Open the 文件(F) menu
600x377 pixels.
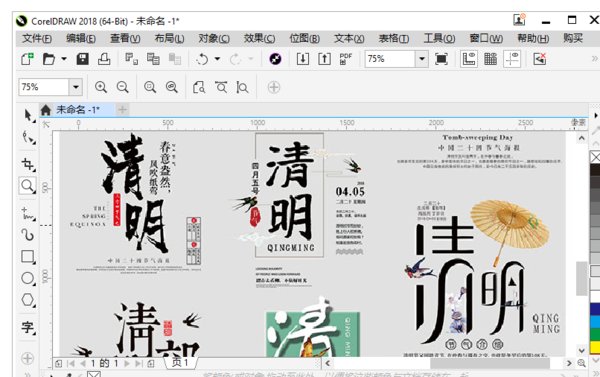pos(37,38)
